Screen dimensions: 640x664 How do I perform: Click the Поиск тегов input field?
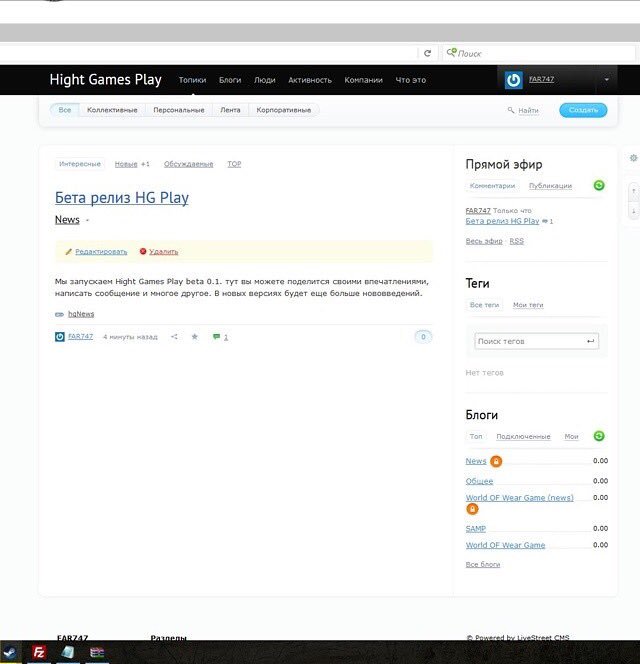[537, 341]
